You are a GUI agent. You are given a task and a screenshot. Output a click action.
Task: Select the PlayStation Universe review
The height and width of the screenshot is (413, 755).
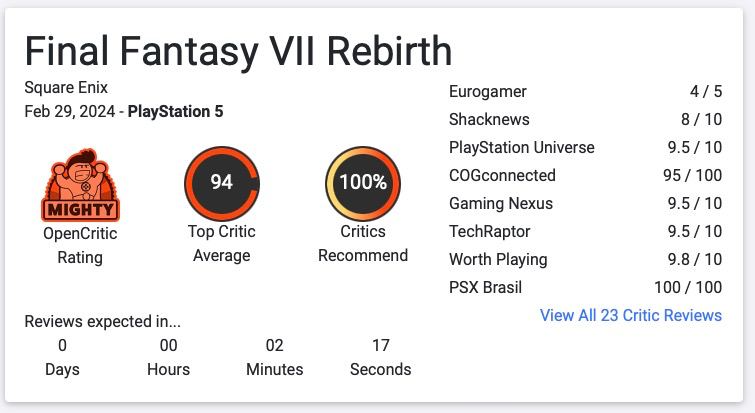point(522,147)
